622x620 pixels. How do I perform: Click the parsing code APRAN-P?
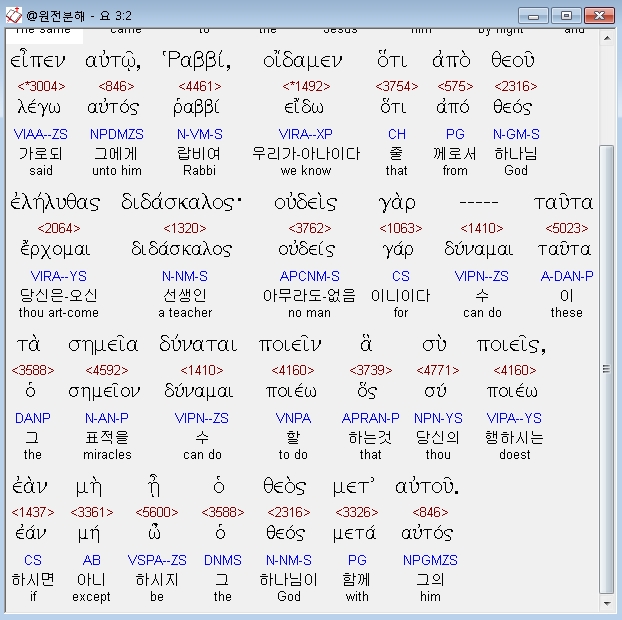[371, 418]
